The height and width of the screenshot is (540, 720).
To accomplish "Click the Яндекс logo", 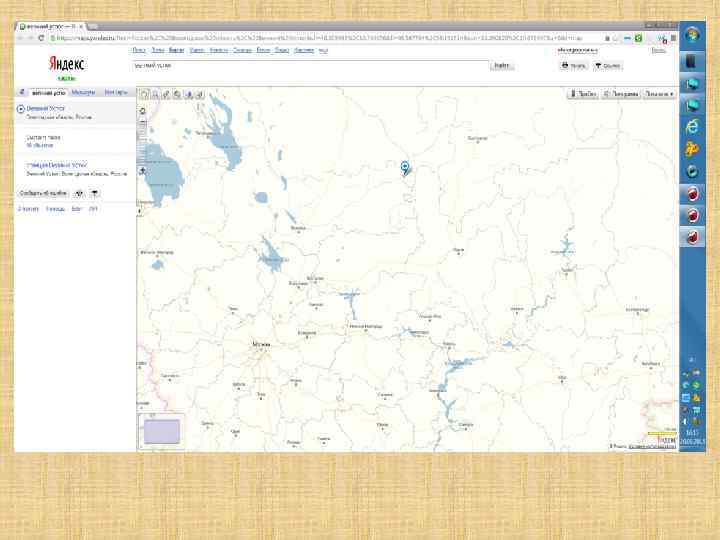I will point(67,64).
